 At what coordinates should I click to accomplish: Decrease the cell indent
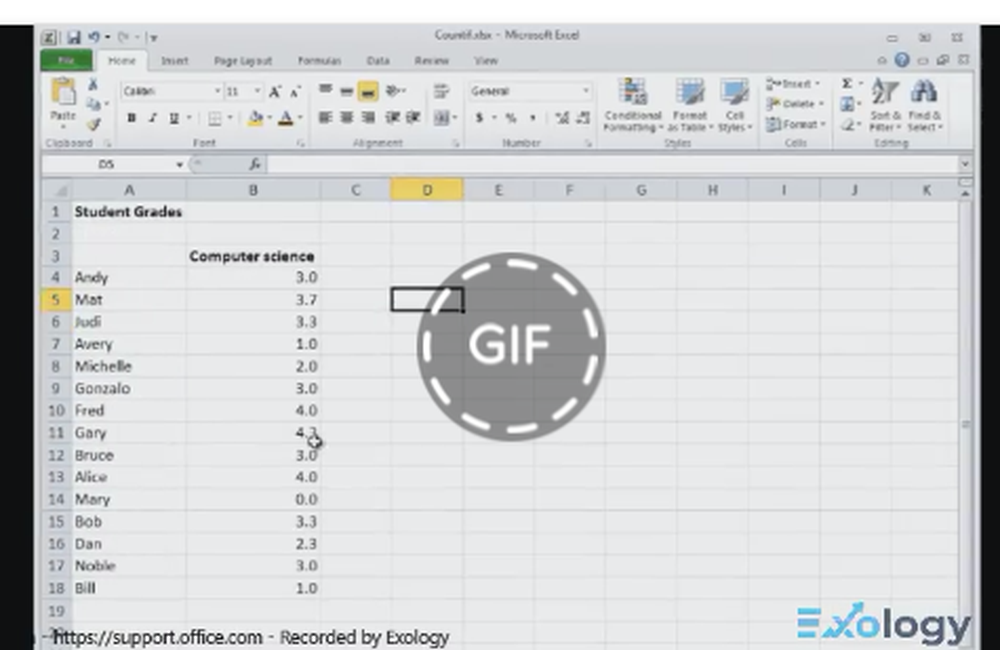[393, 117]
